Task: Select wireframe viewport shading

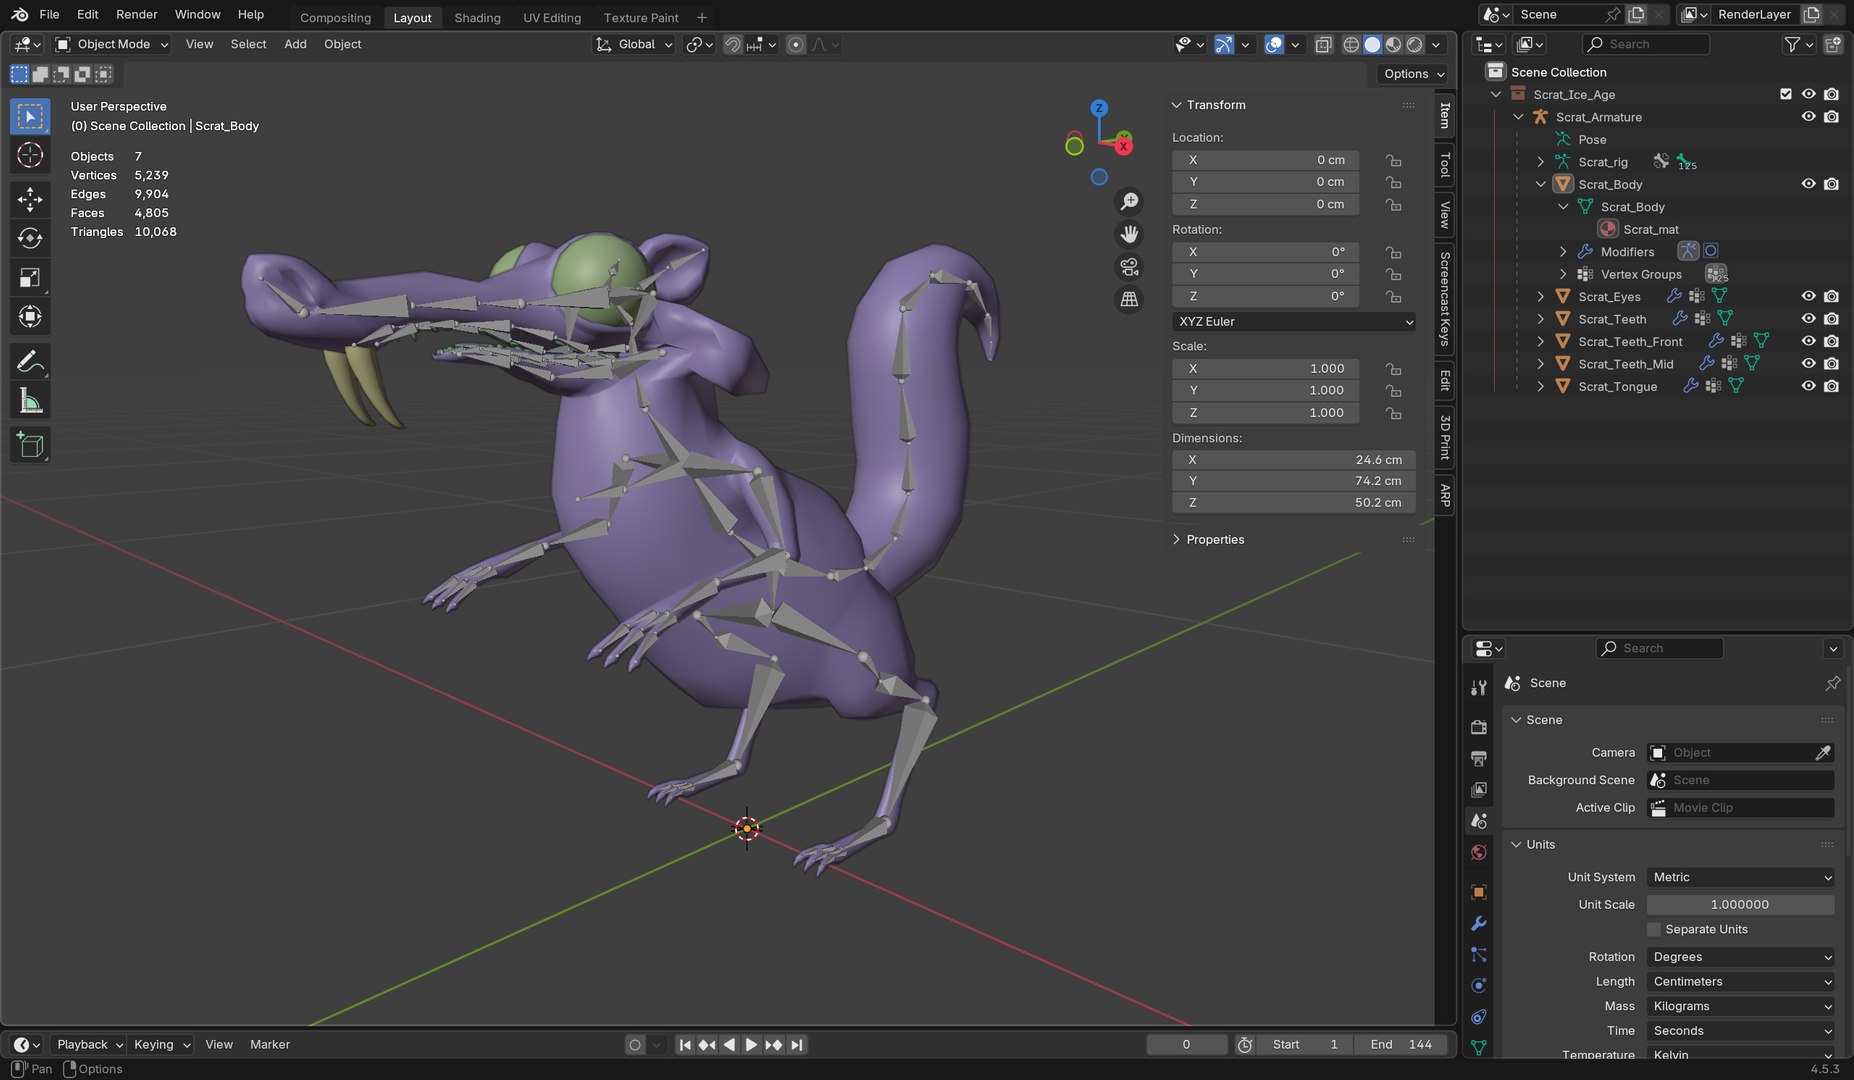Action: click(x=1351, y=44)
